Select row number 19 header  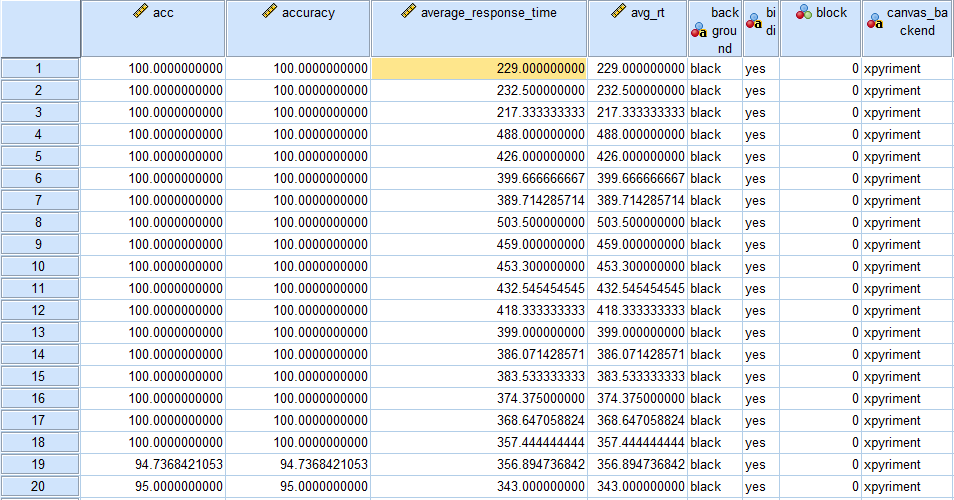40,464
